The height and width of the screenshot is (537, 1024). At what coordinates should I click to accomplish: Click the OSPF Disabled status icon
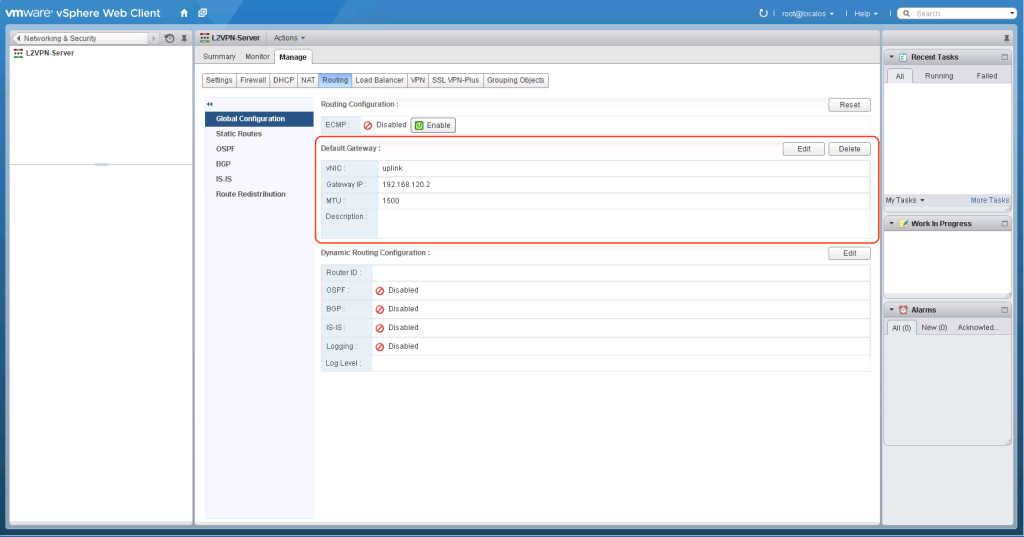pyautogui.click(x=379, y=291)
